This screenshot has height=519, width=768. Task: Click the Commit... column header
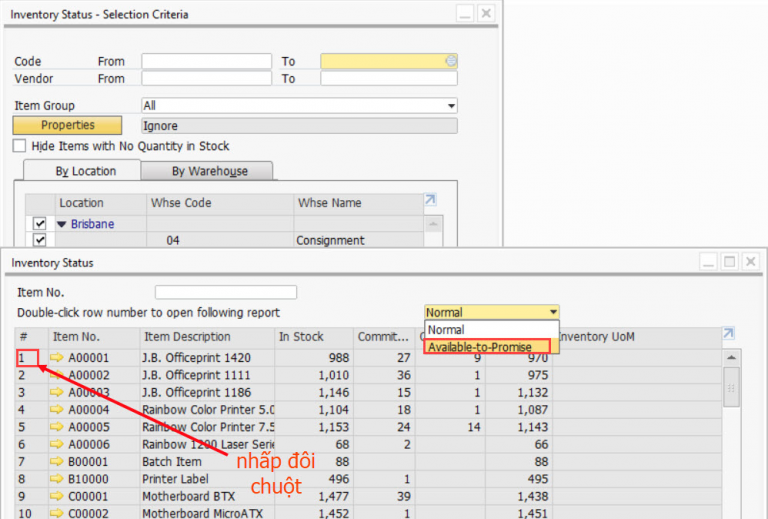tap(384, 337)
